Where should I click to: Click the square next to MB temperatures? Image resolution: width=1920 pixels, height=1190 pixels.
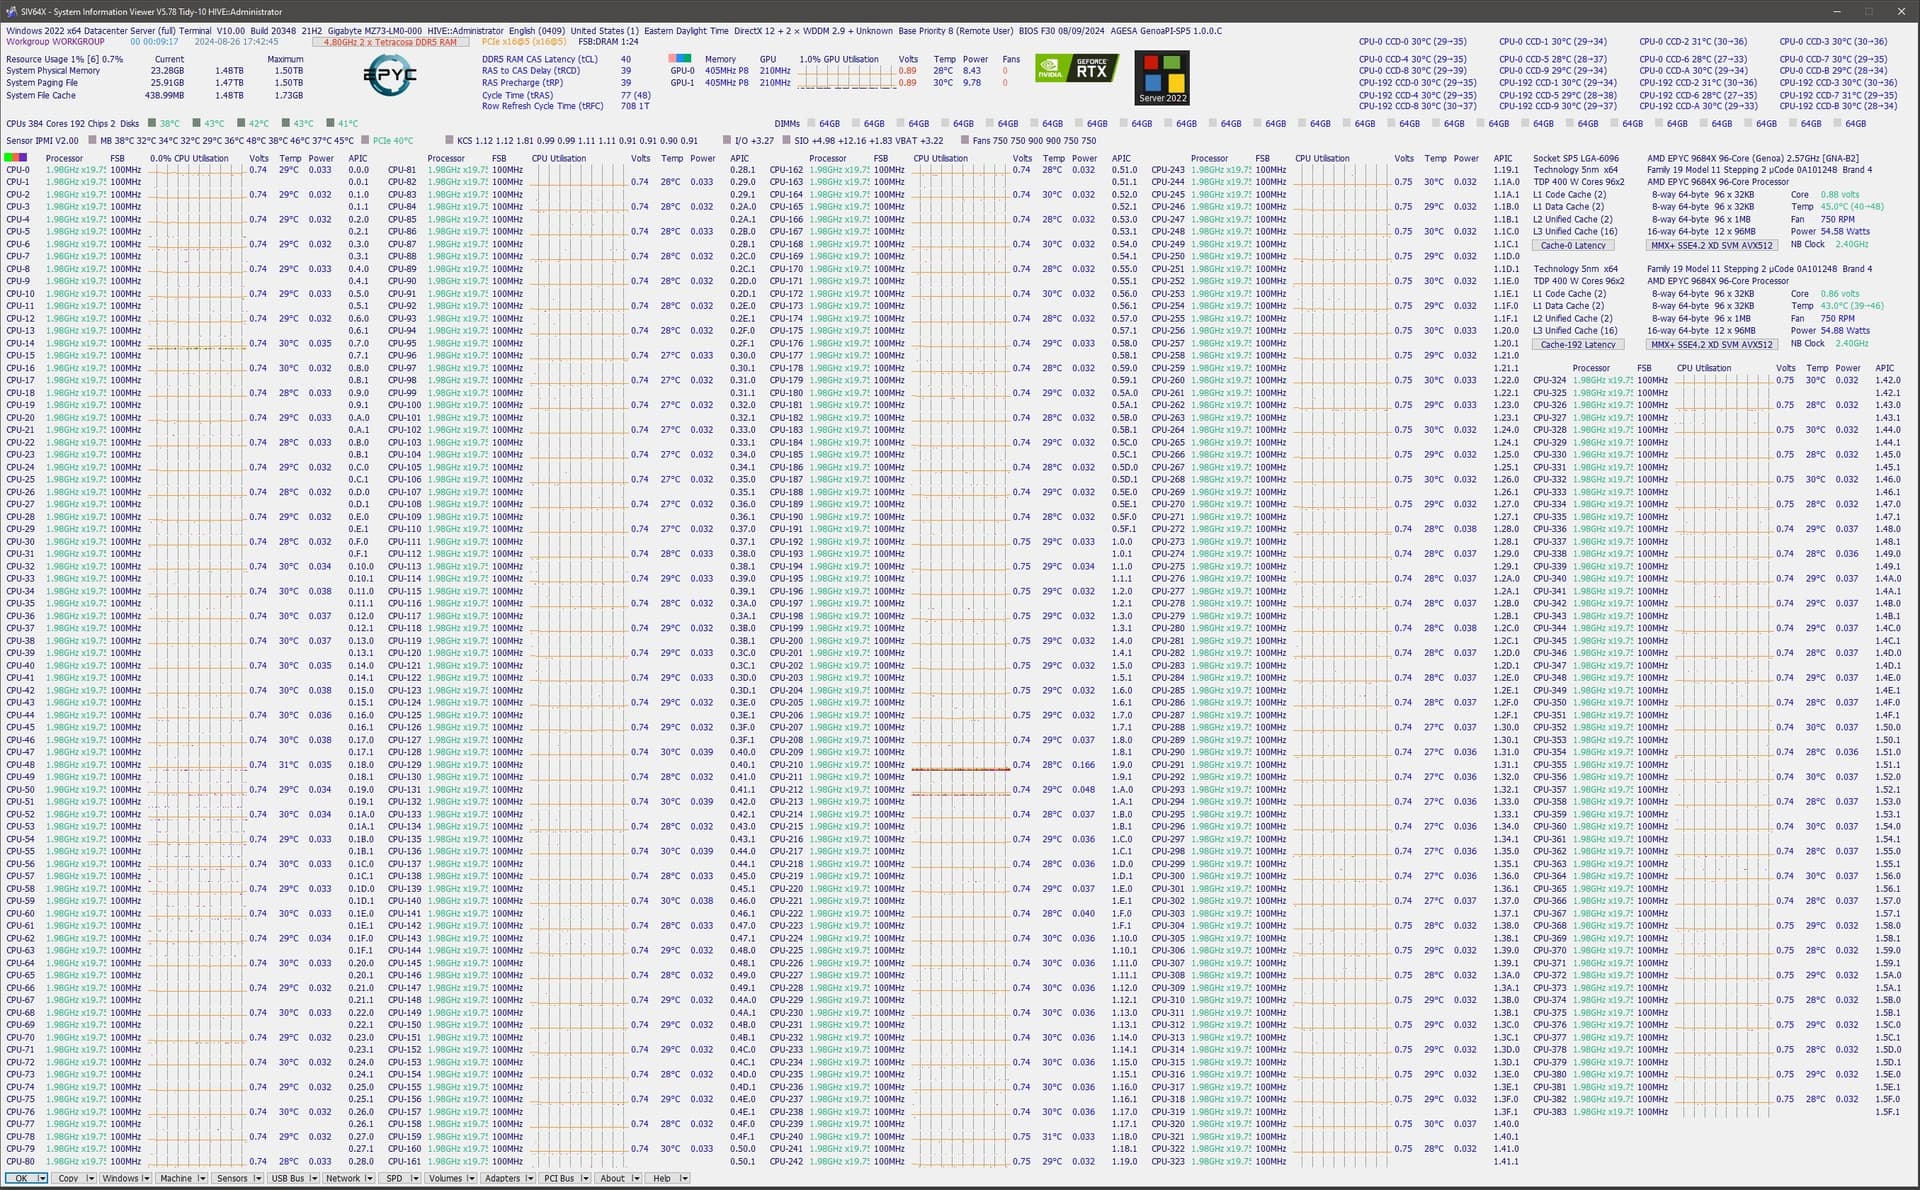click(x=91, y=141)
